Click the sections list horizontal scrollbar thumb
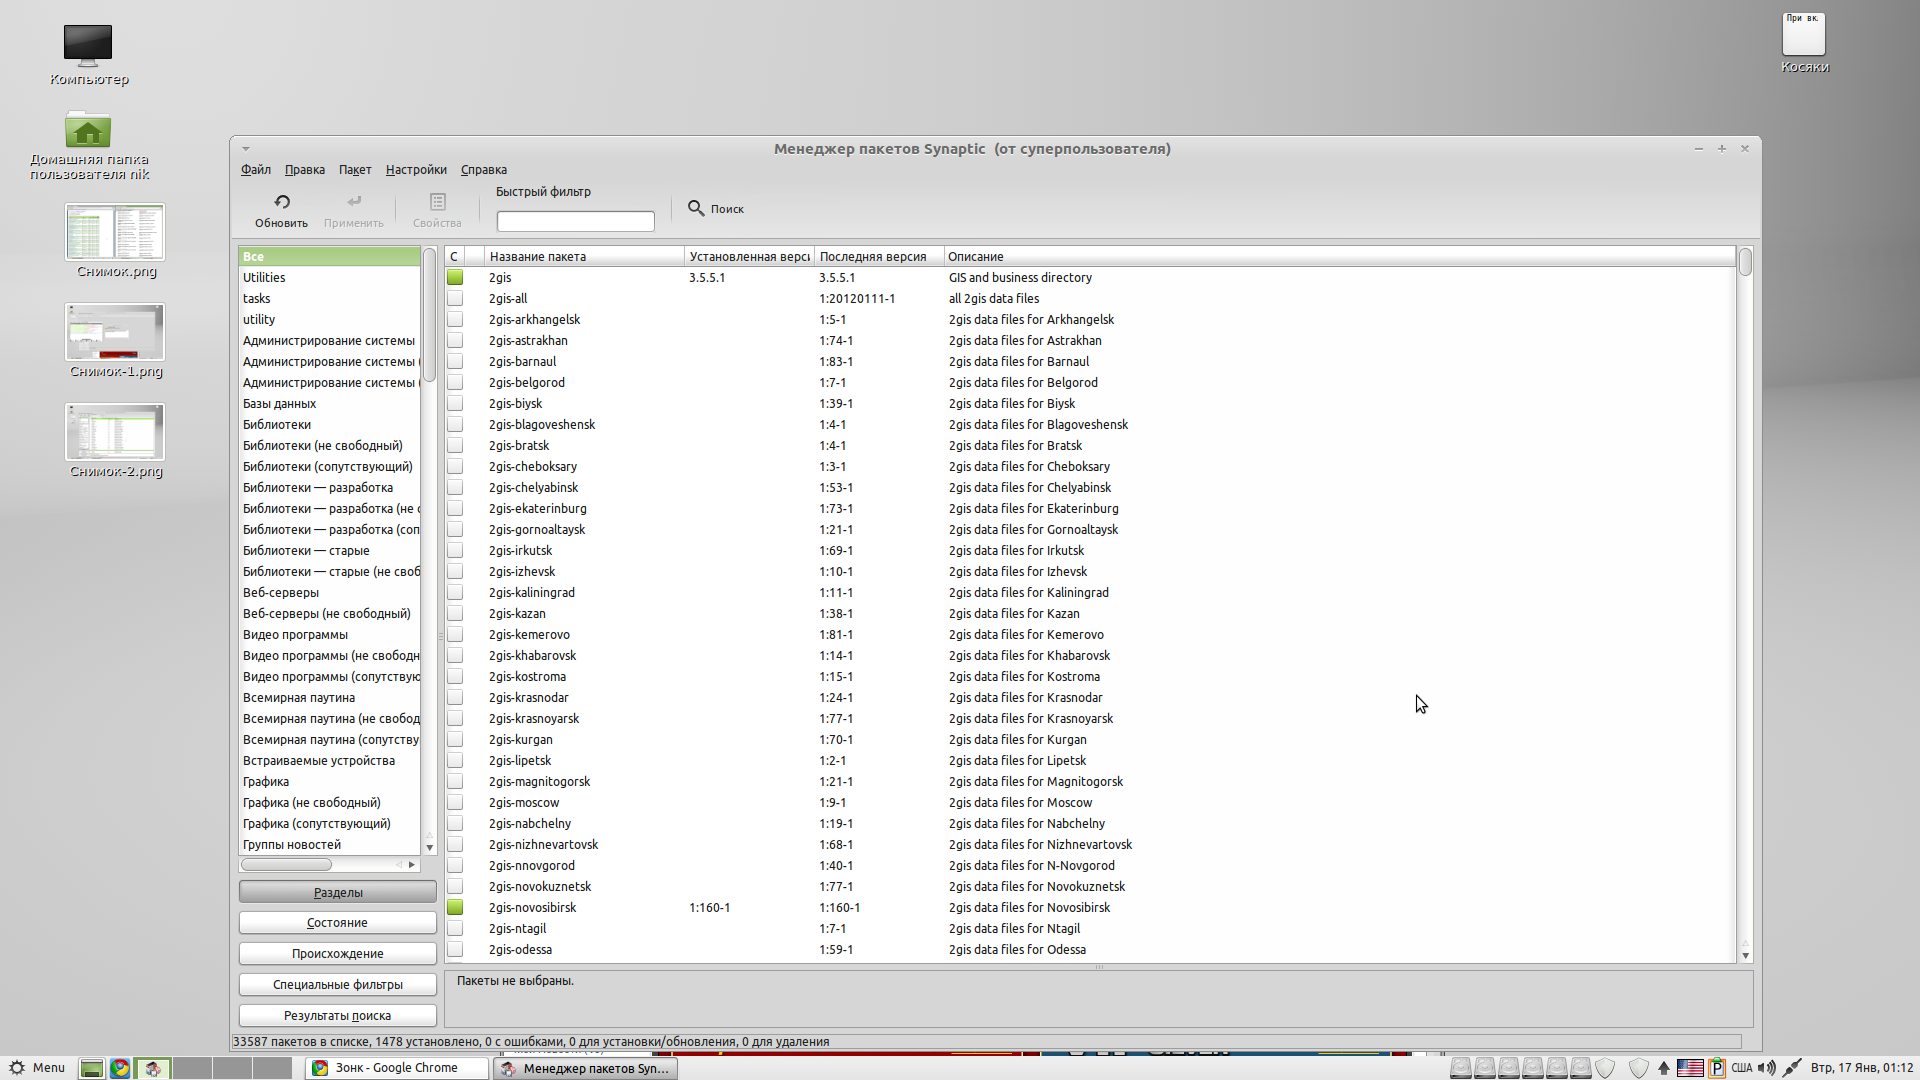The height and width of the screenshot is (1080, 1920). click(286, 864)
